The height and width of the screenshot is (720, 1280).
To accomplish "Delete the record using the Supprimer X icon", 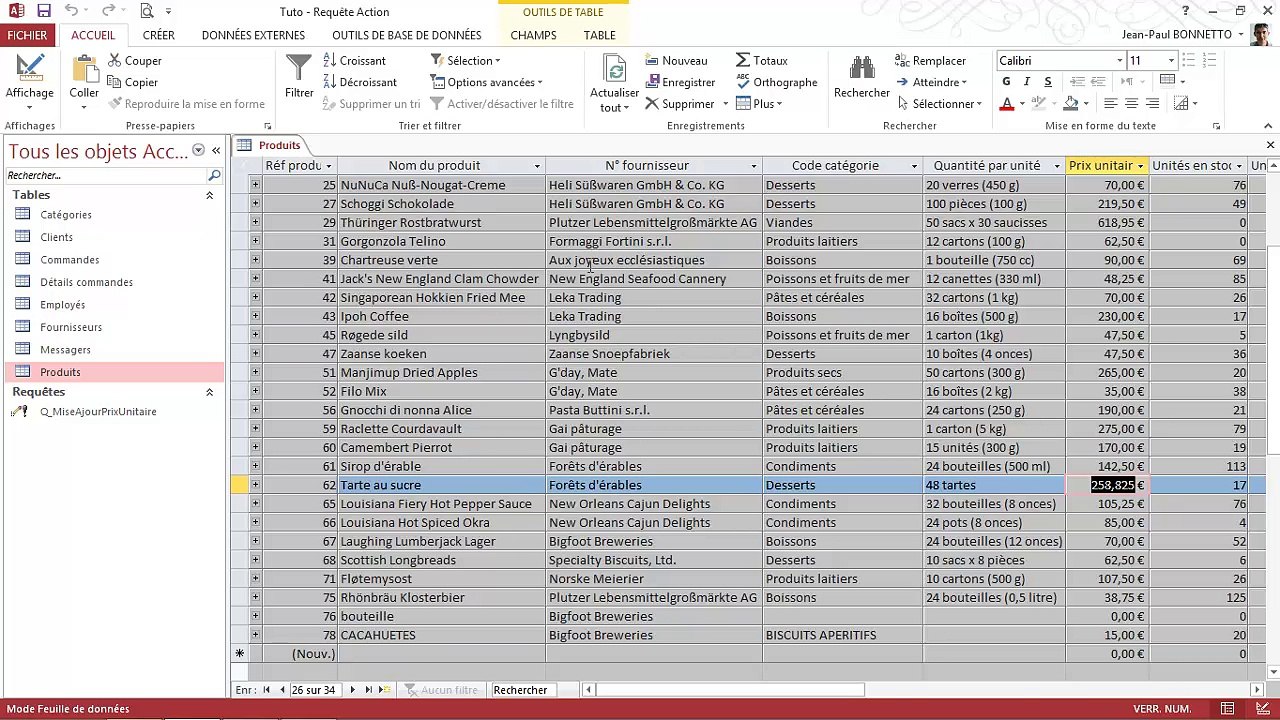I will click(x=652, y=104).
